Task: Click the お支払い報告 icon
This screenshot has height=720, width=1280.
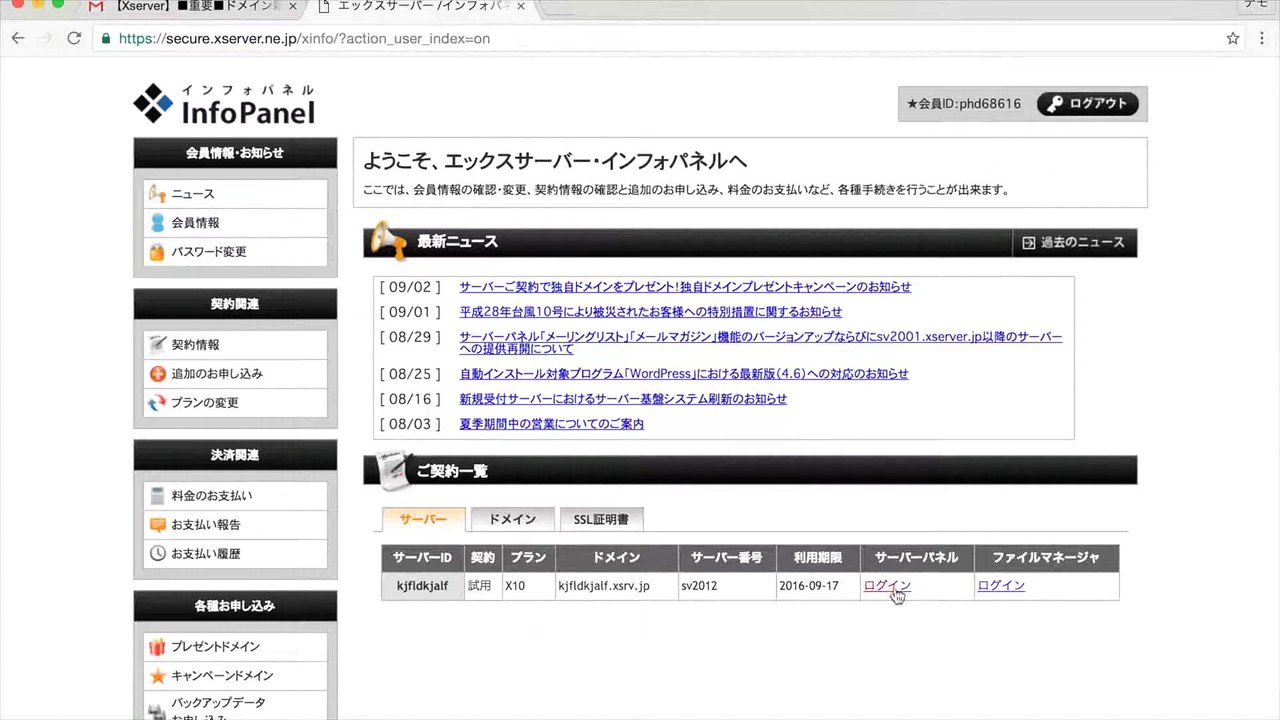Action: coord(157,524)
